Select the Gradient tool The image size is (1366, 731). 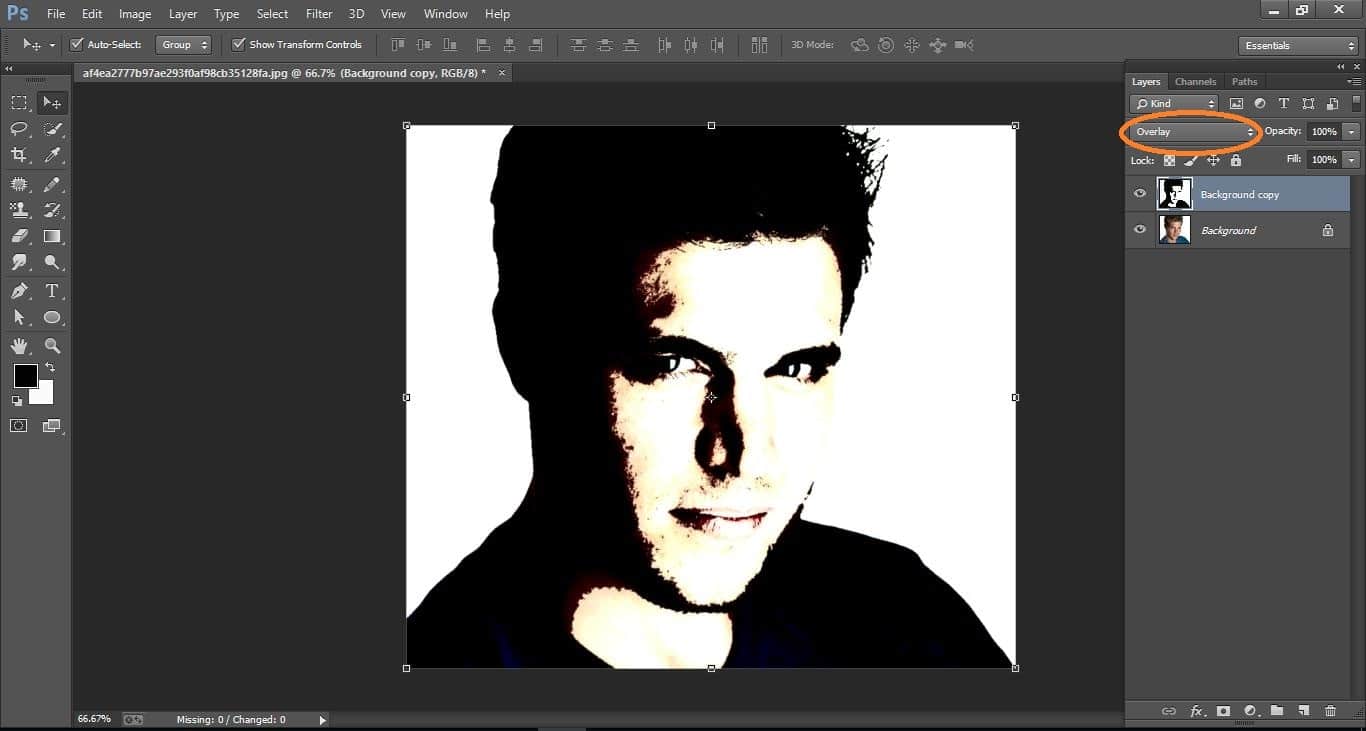pyautogui.click(x=52, y=236)
